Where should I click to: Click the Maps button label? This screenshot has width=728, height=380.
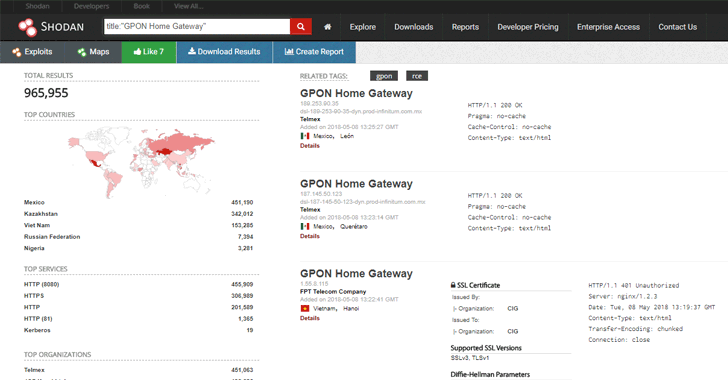point(99,52)
